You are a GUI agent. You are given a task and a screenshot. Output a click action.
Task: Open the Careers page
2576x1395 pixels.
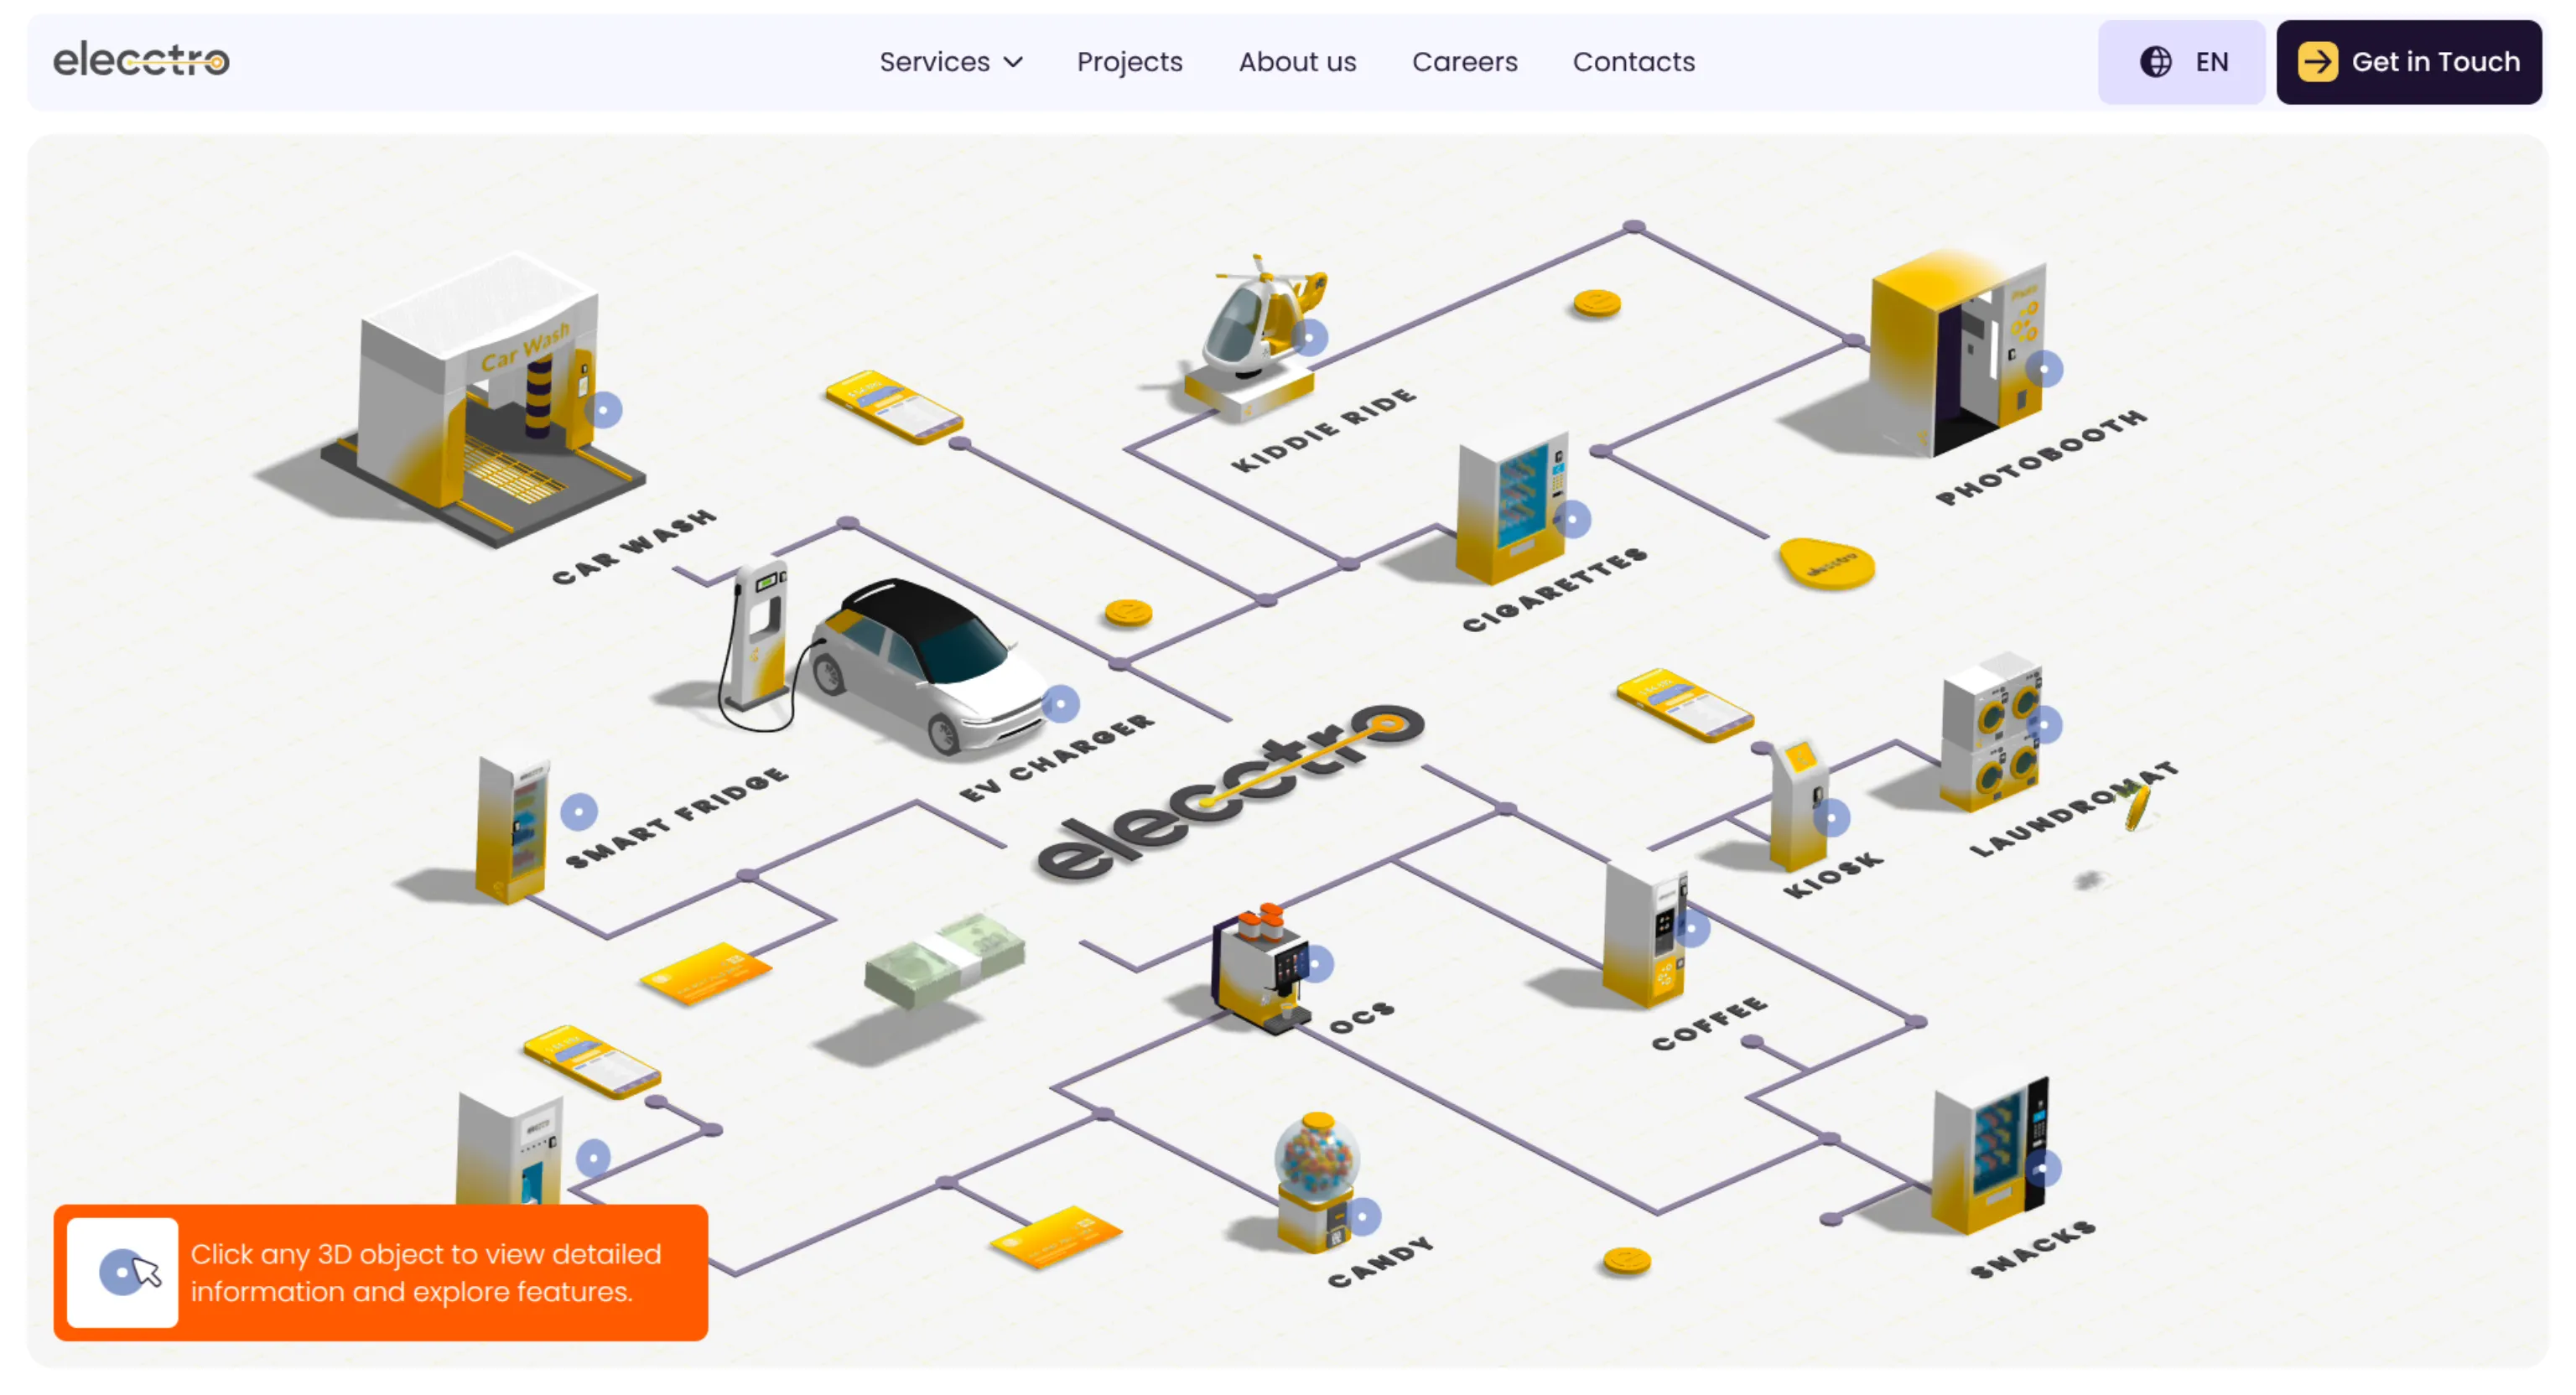[1464, 62]
